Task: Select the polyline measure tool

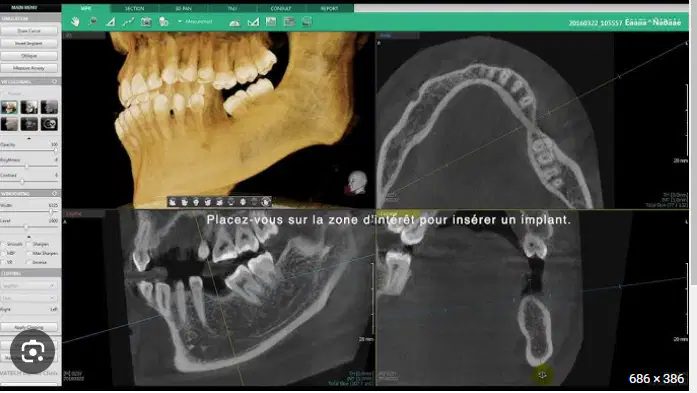Action: tap(128, 22)
